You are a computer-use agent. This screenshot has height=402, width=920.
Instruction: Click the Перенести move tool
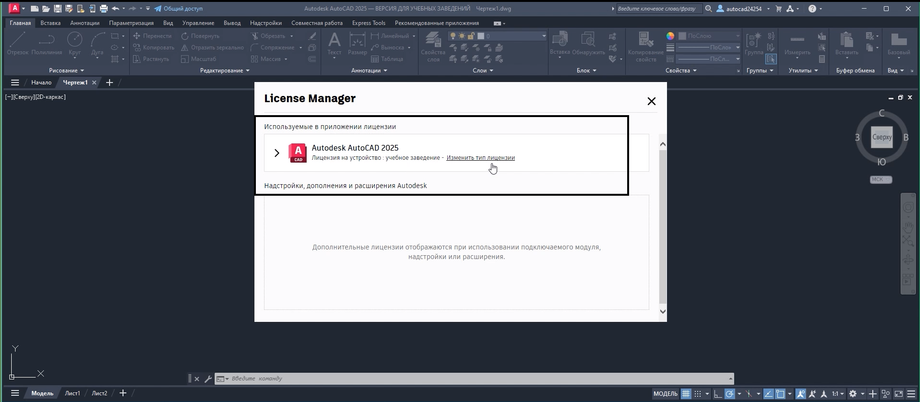click(152, 36)
